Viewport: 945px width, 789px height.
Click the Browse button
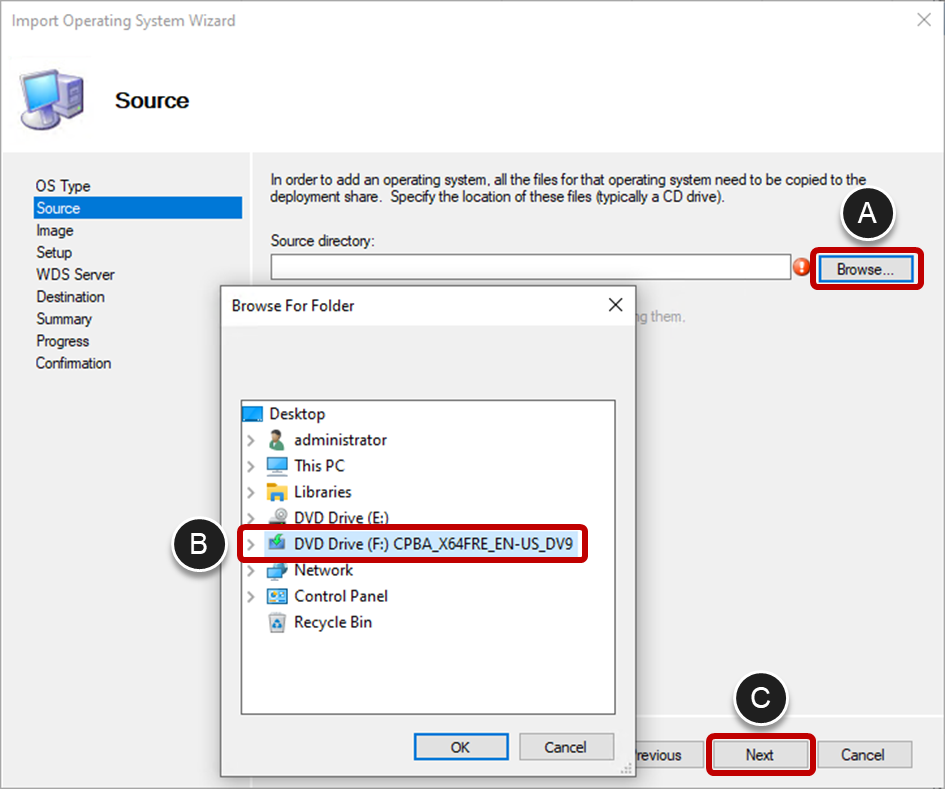click(866, 268)
